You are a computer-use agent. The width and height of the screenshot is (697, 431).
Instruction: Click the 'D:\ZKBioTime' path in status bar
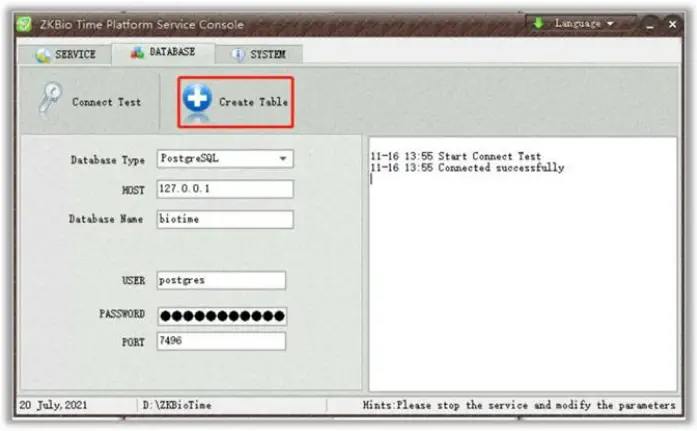[177, 405]
